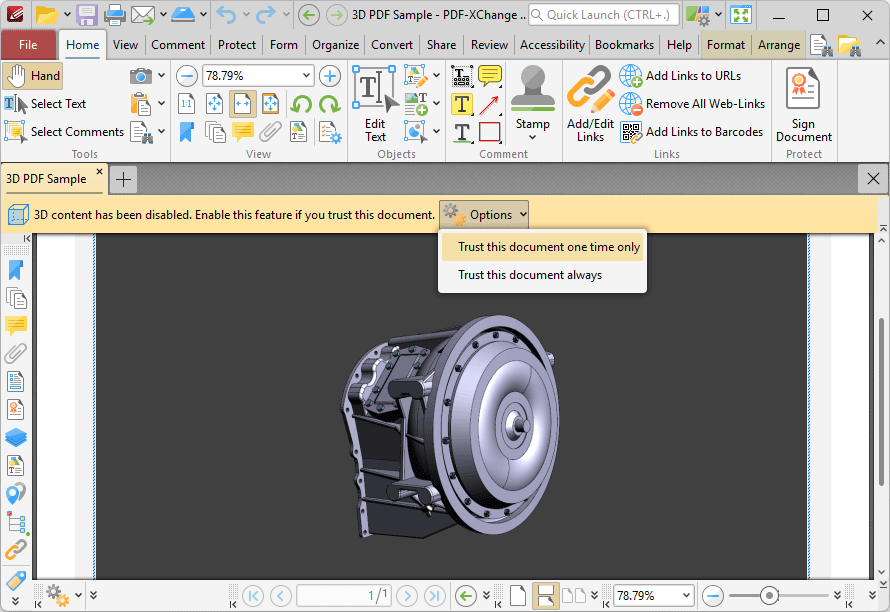Screen dimensions: 890x612
Task: Click Zoom to 100% actual size icon
Action: point(187,104)
